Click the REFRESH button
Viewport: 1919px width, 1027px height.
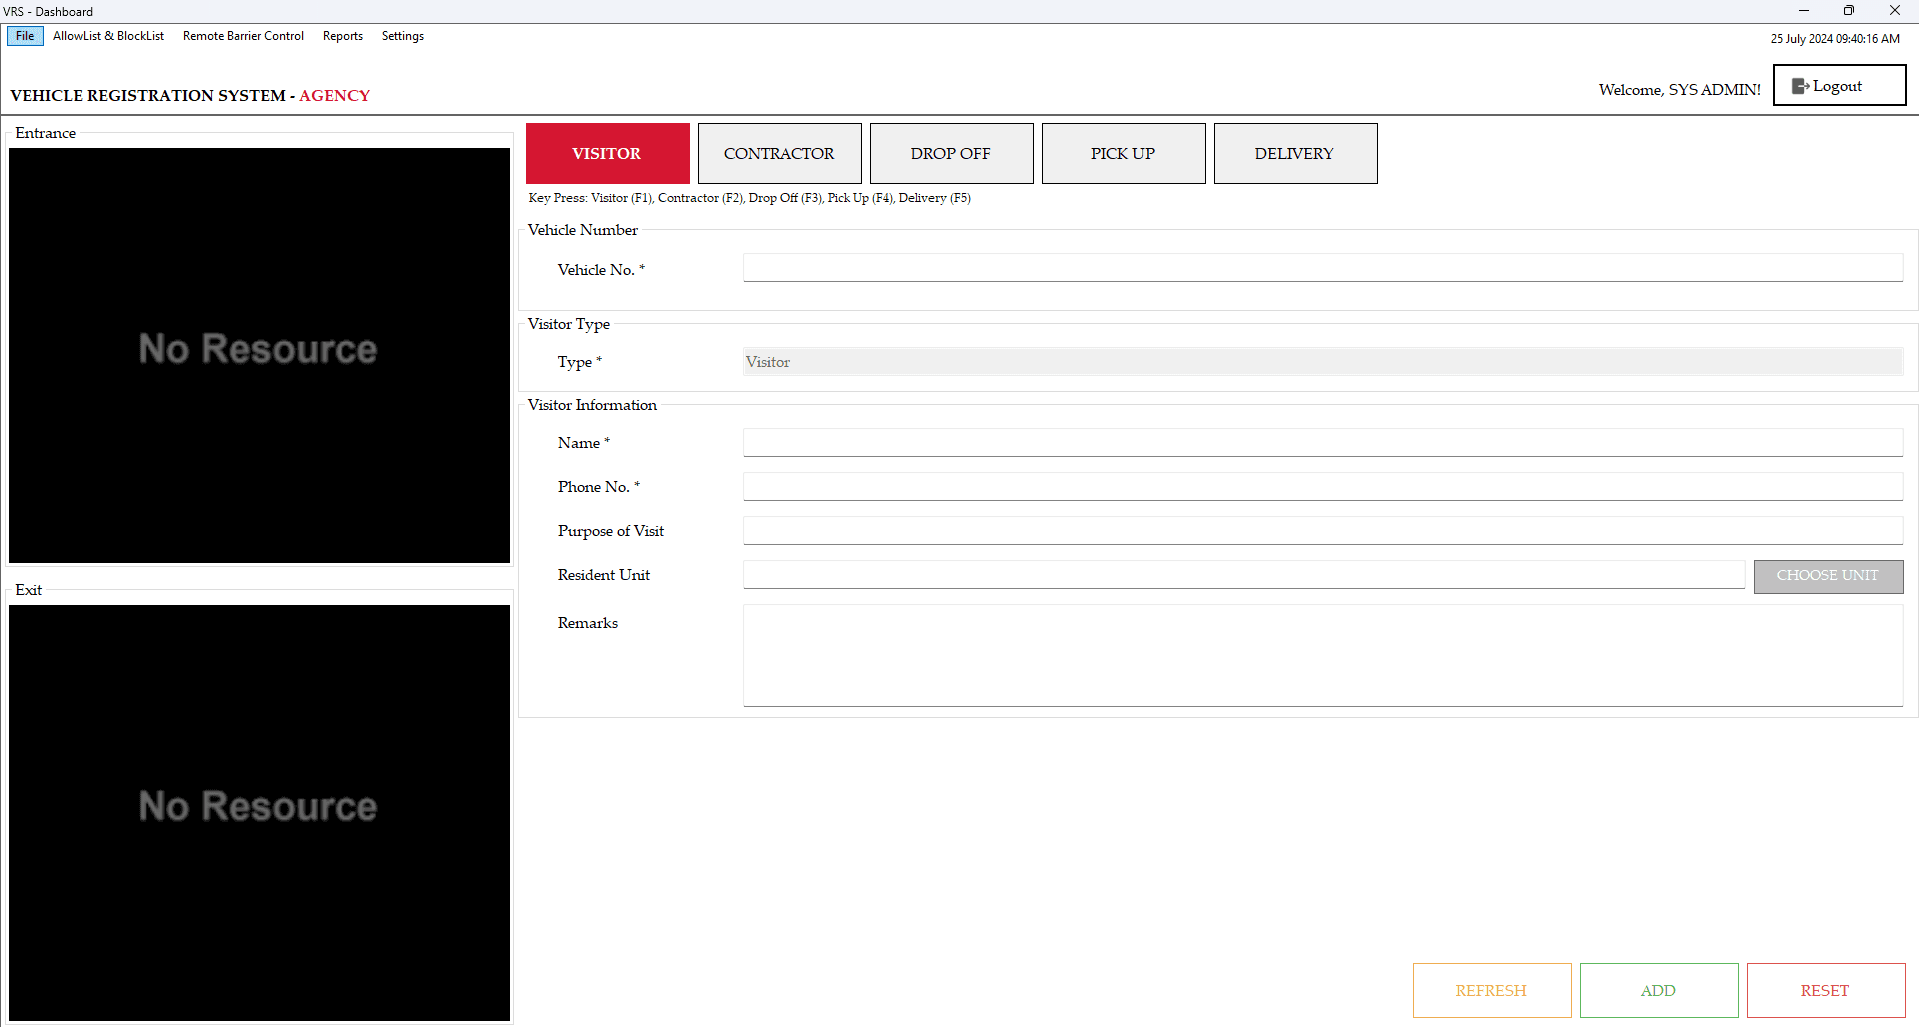pyautogui.click(x=1491, y=990)
